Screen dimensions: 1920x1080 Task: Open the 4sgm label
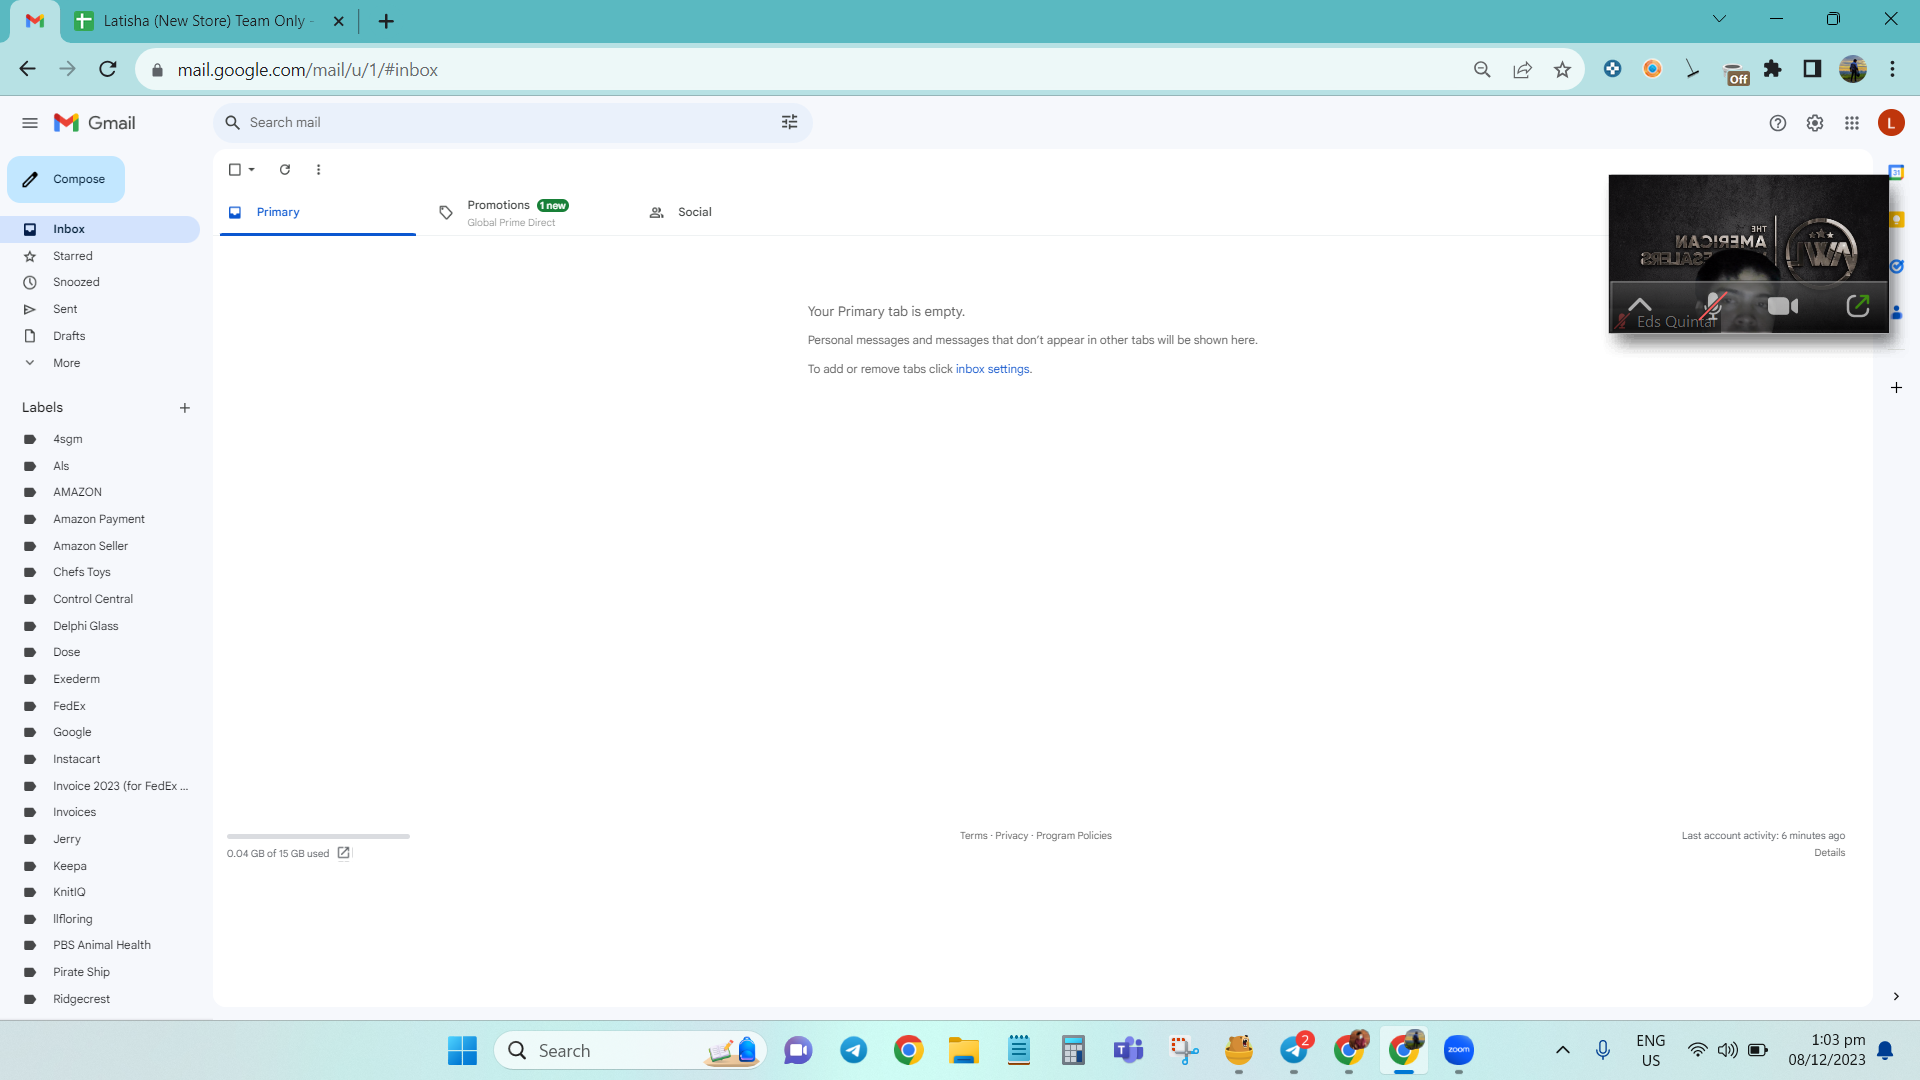click(100, 439)
